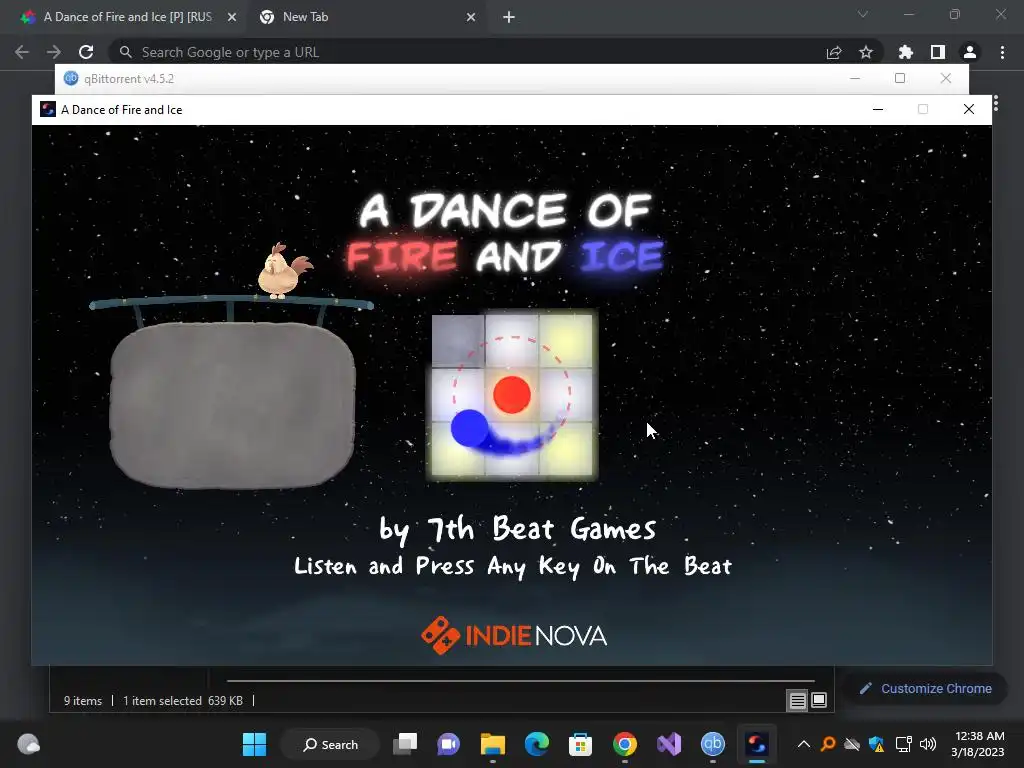The image size is (1024, 768).
Task: Click the blue ice planet
Action: click(470, 428)
